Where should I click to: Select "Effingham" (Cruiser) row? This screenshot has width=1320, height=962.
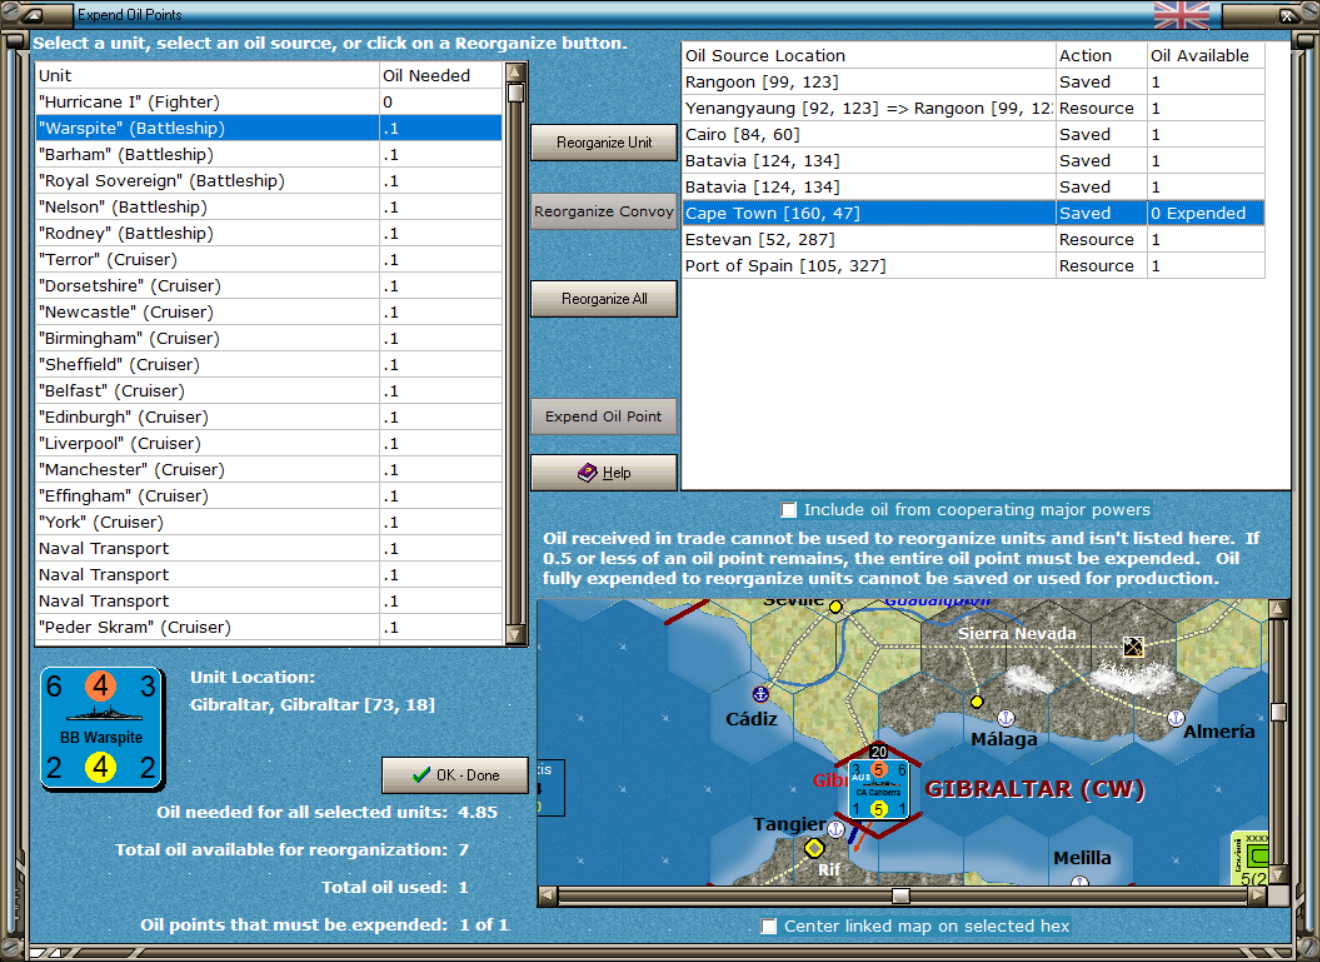[x=269, y=496]
